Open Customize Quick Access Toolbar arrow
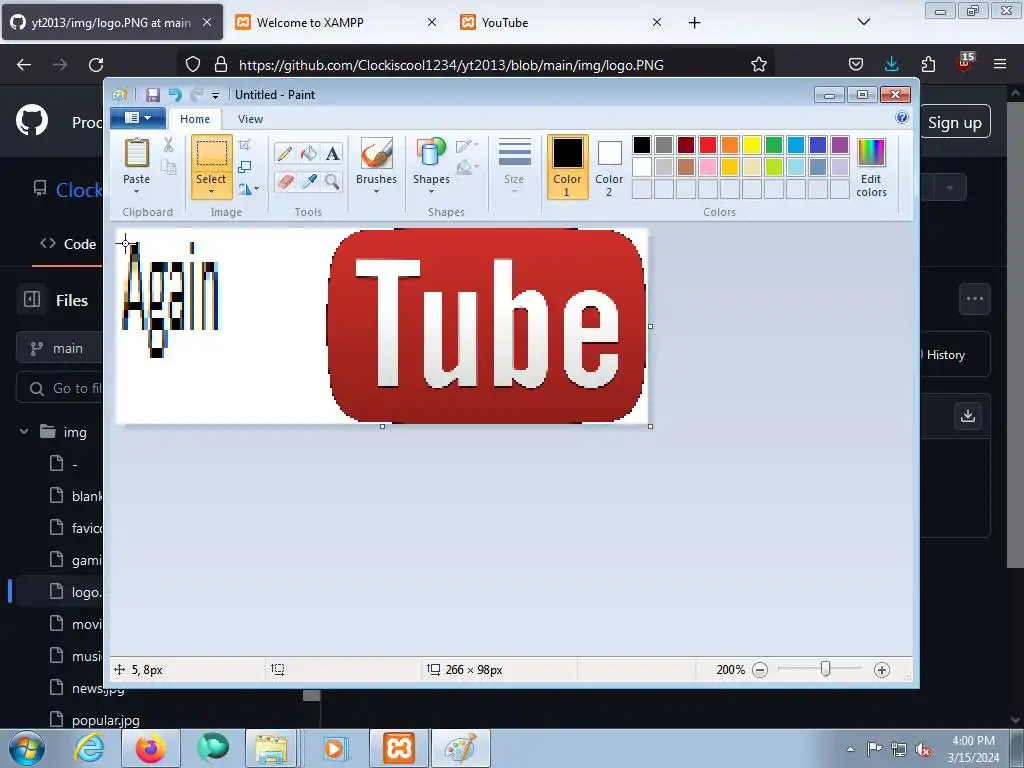1024x768 pixels. [x=216, y=95]
